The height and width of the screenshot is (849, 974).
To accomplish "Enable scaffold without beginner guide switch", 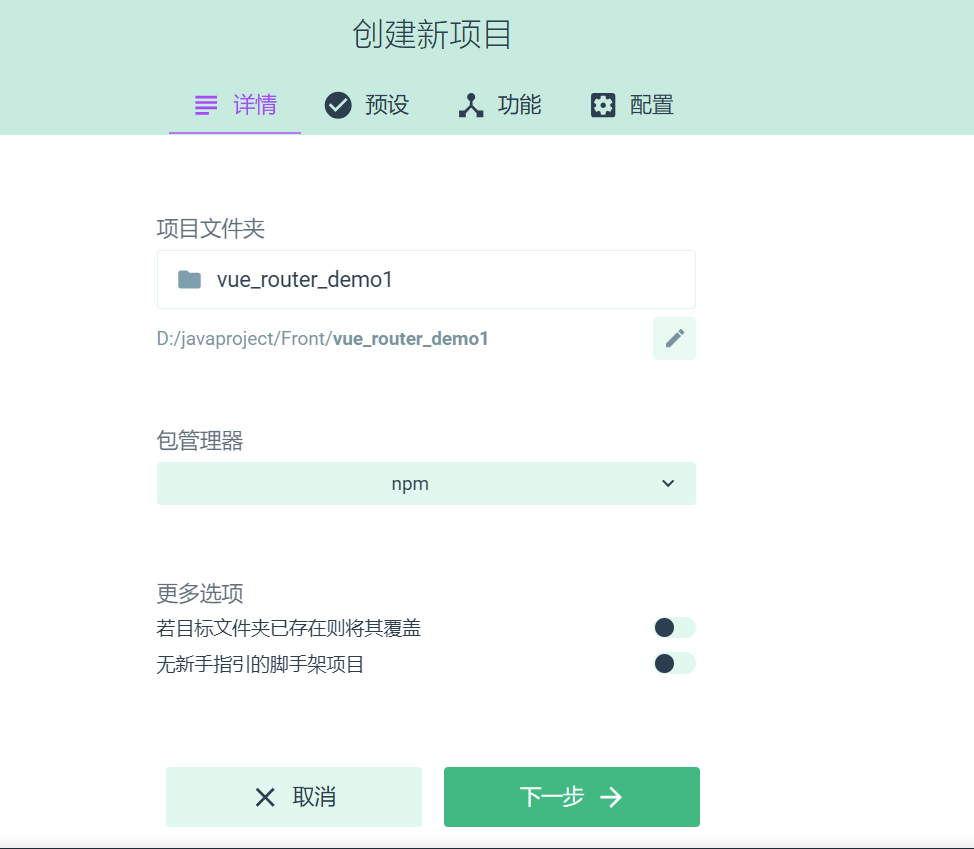I will click(x=675, y=663).
